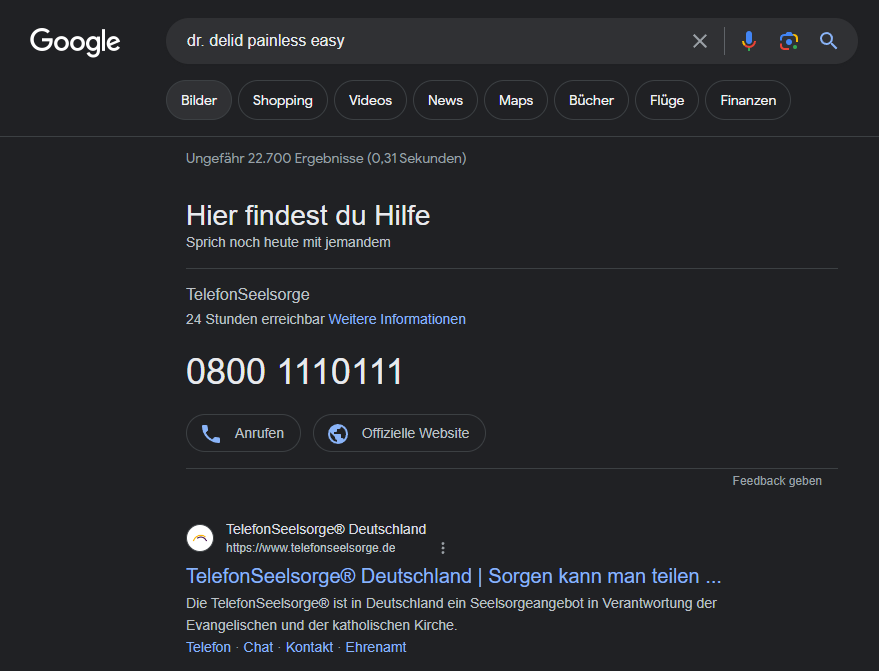Open three-dot menu beside telefonseelsorge.de URL

pos(443,548)
